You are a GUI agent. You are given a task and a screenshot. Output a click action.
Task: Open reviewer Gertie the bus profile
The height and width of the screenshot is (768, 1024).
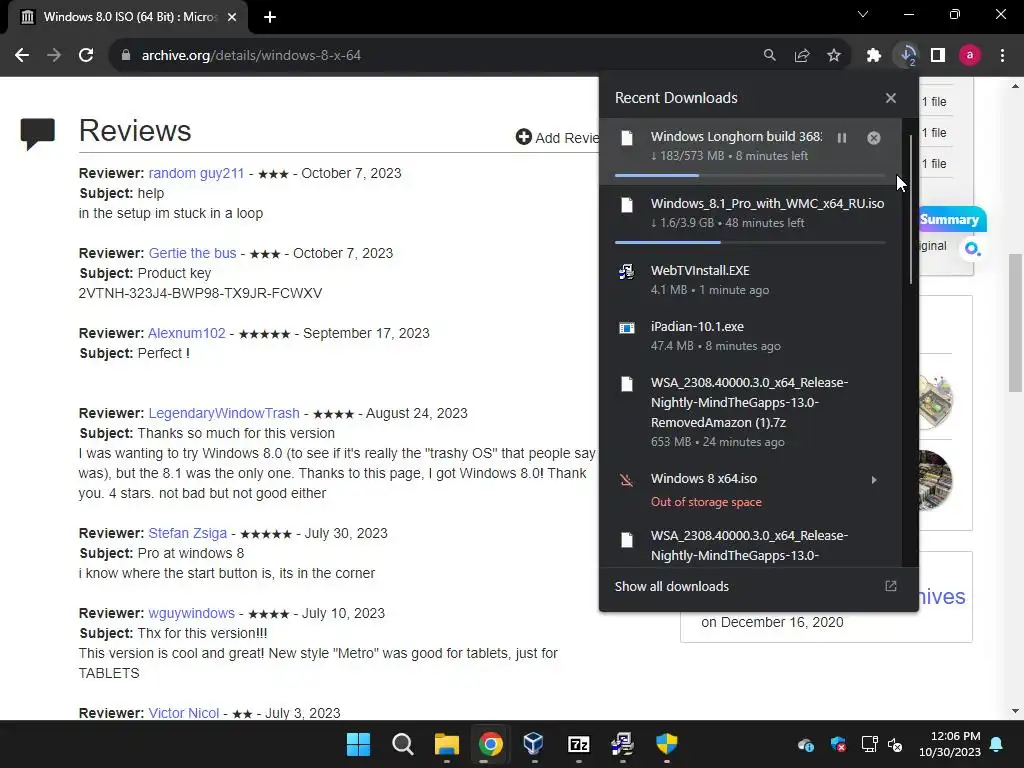click(x=192, y=253)
